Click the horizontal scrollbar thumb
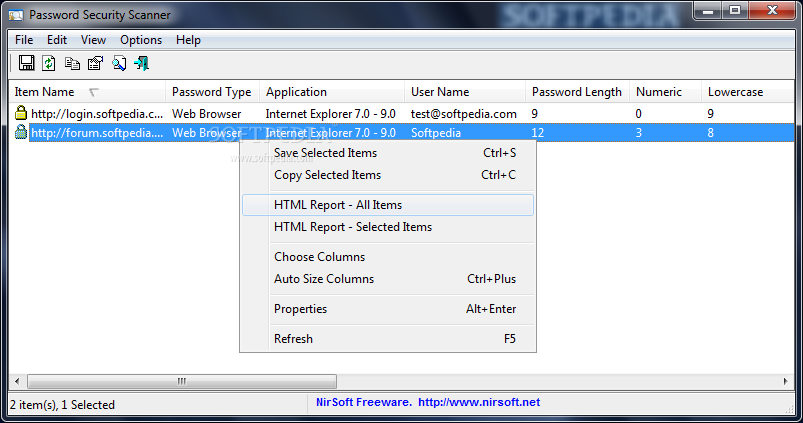803x423 pixels. click(182, 381)
